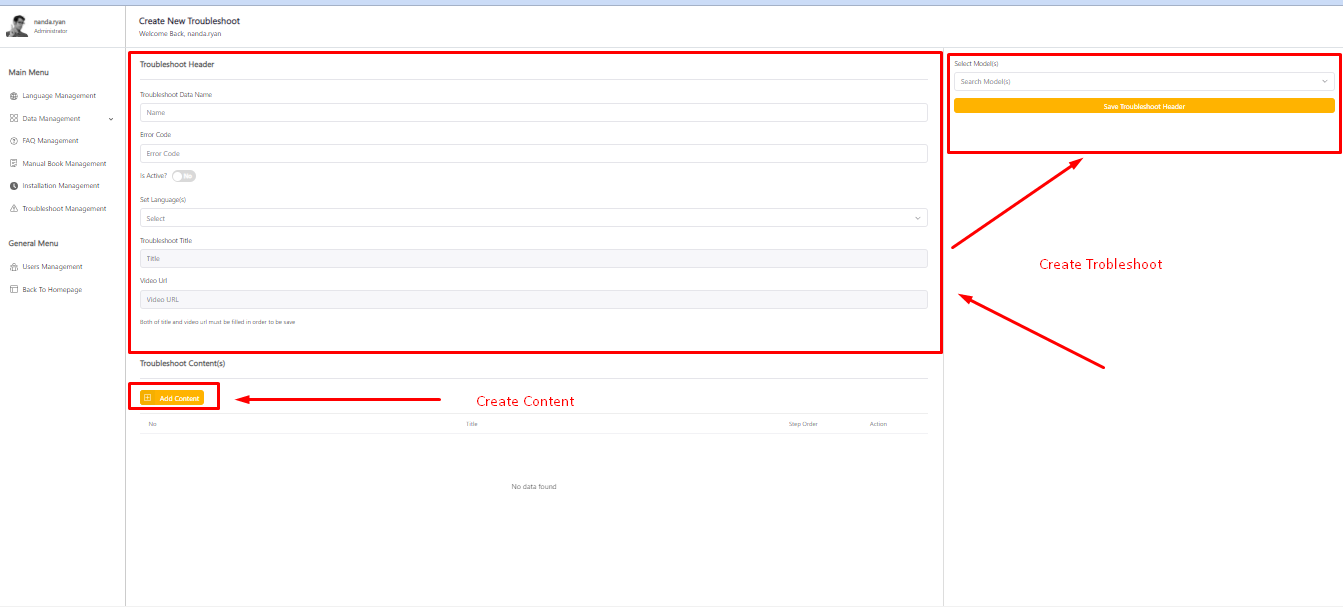
Task: Open Troubleshoot Management menu item
Action: click(64, 209)
